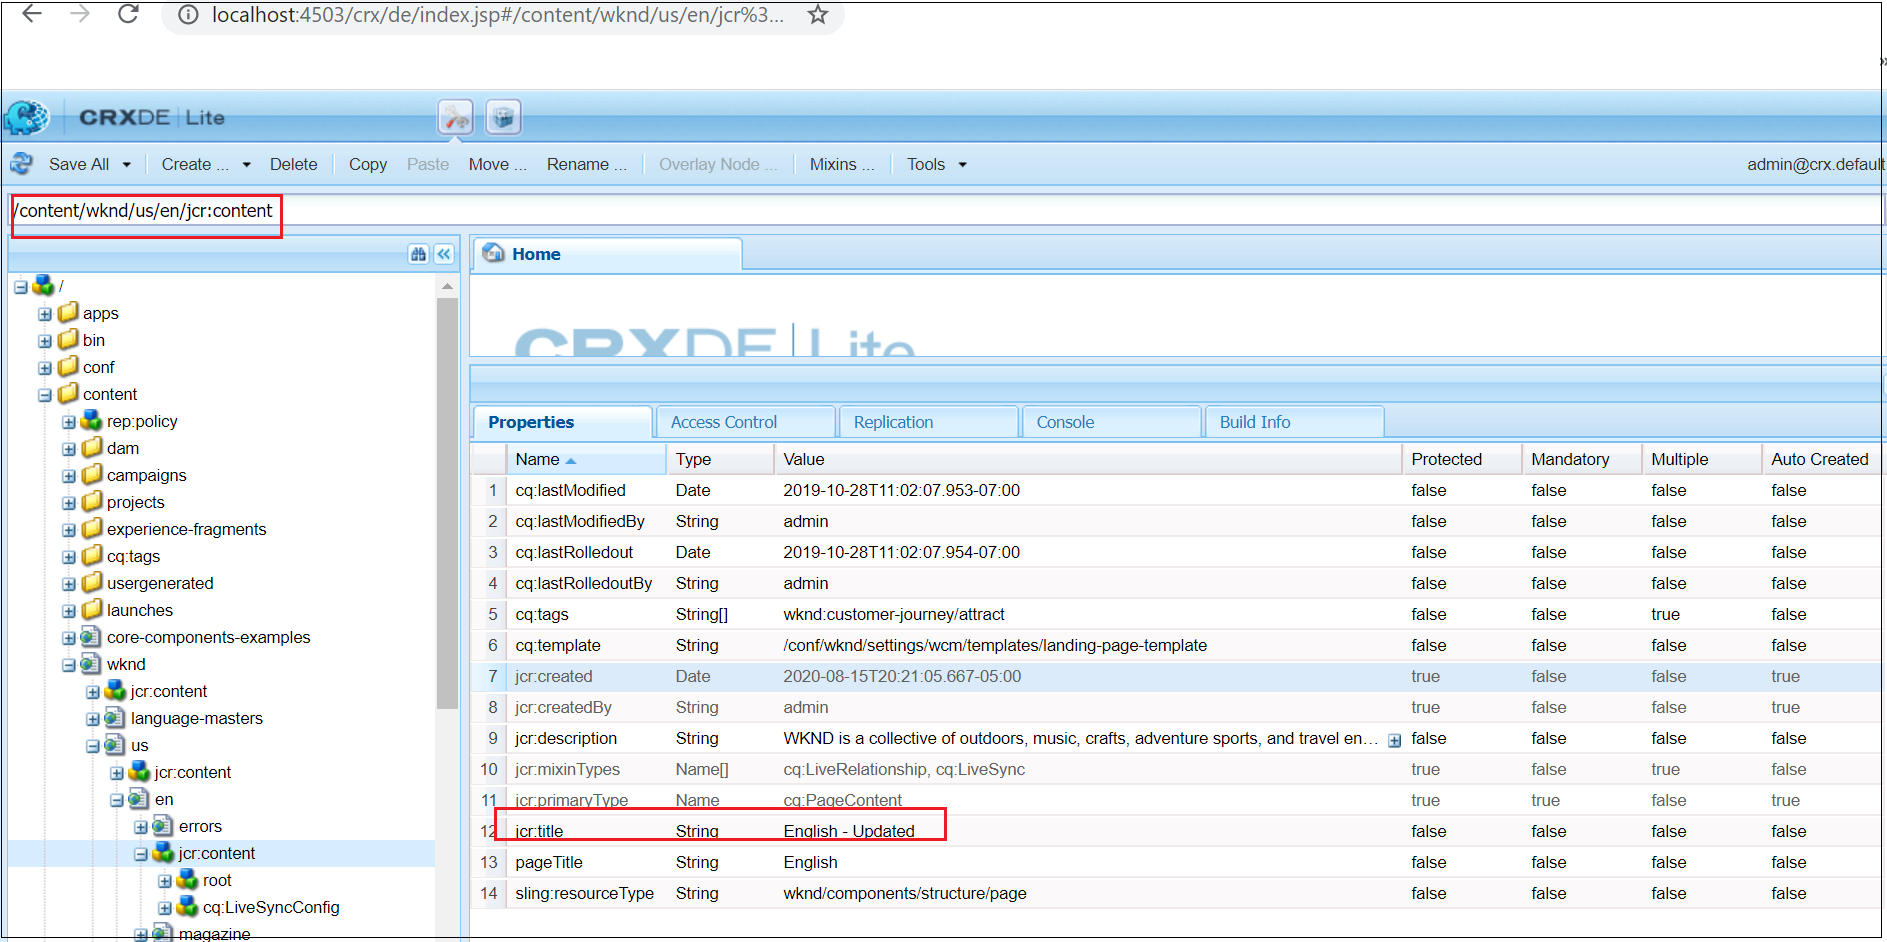1887x942 pixels.
Task: Click the language-masters page icon
Action: [x=116, y=718]
